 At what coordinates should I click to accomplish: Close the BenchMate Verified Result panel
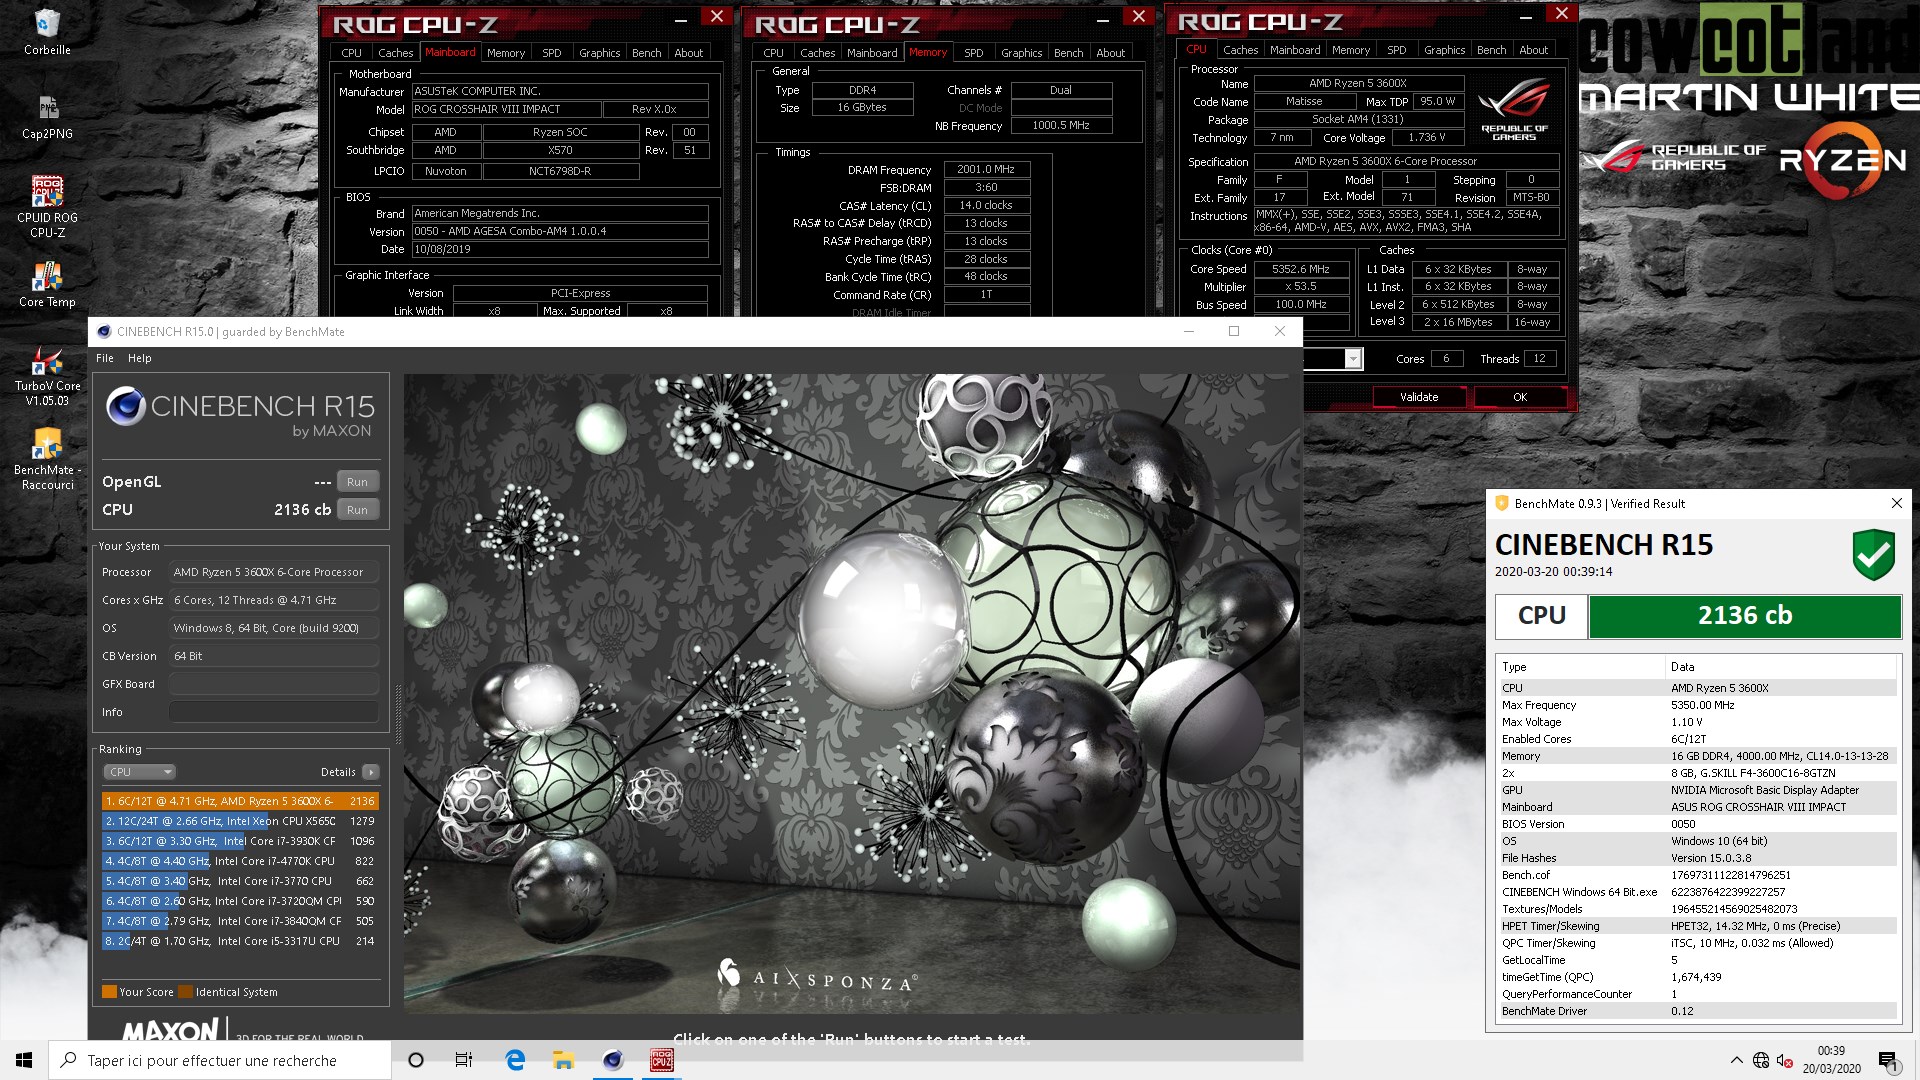pyautogui.click(x=1896, y=503)
